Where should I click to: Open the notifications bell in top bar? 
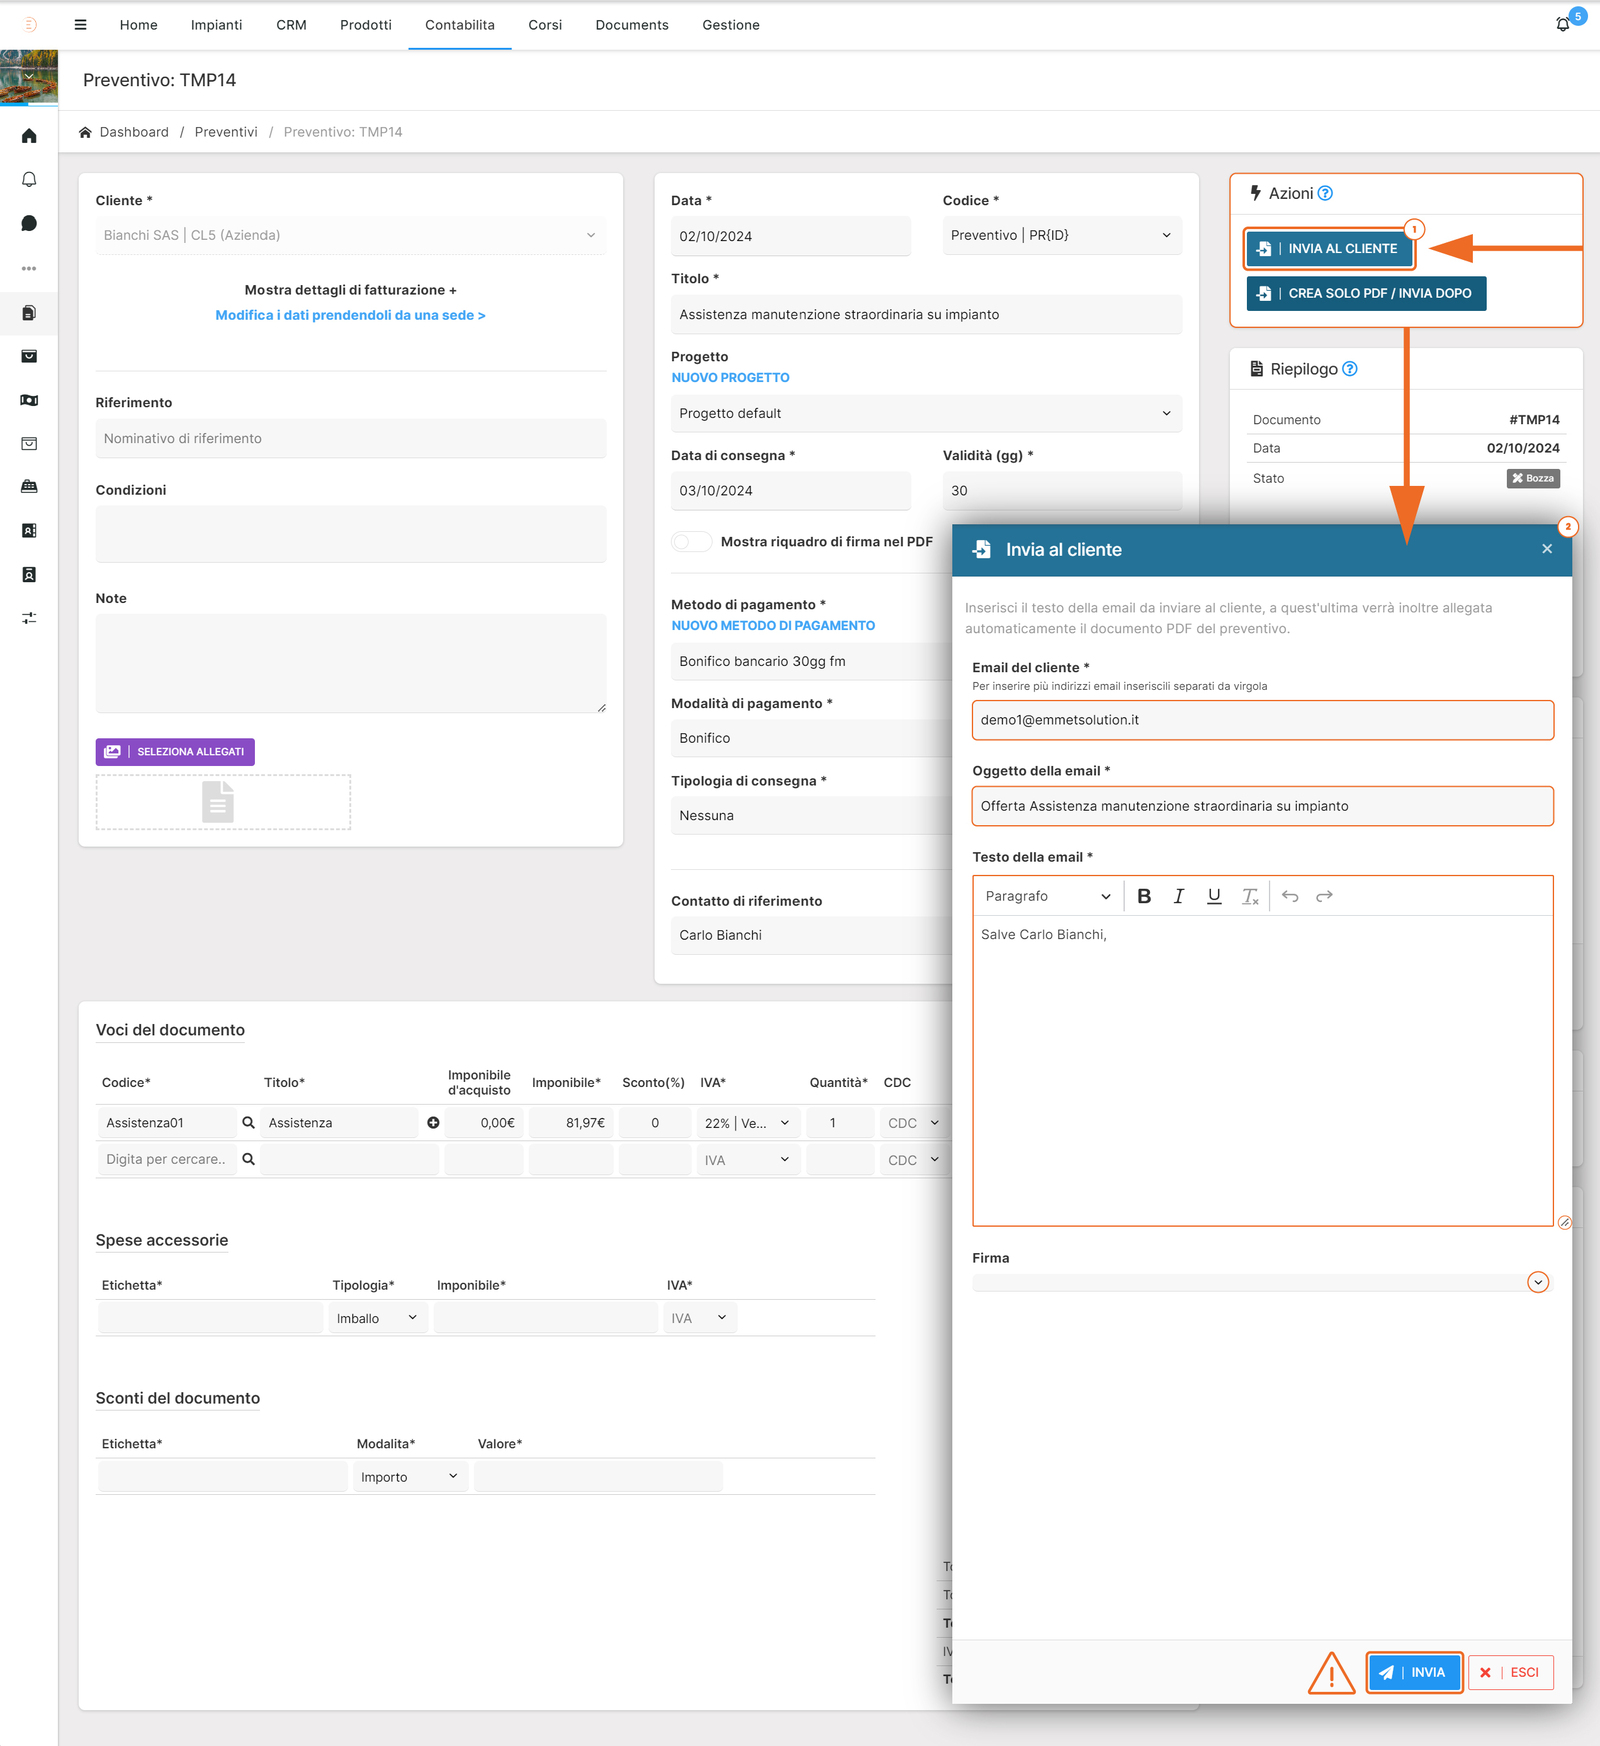1563,24
